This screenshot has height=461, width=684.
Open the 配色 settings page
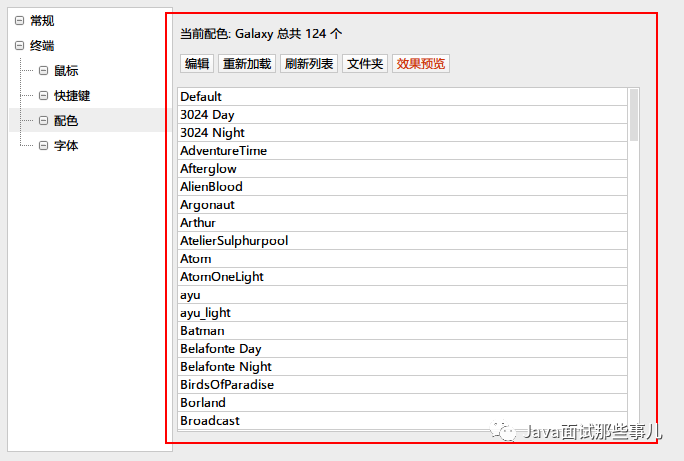pyautogui.click(x=66, y=120)
